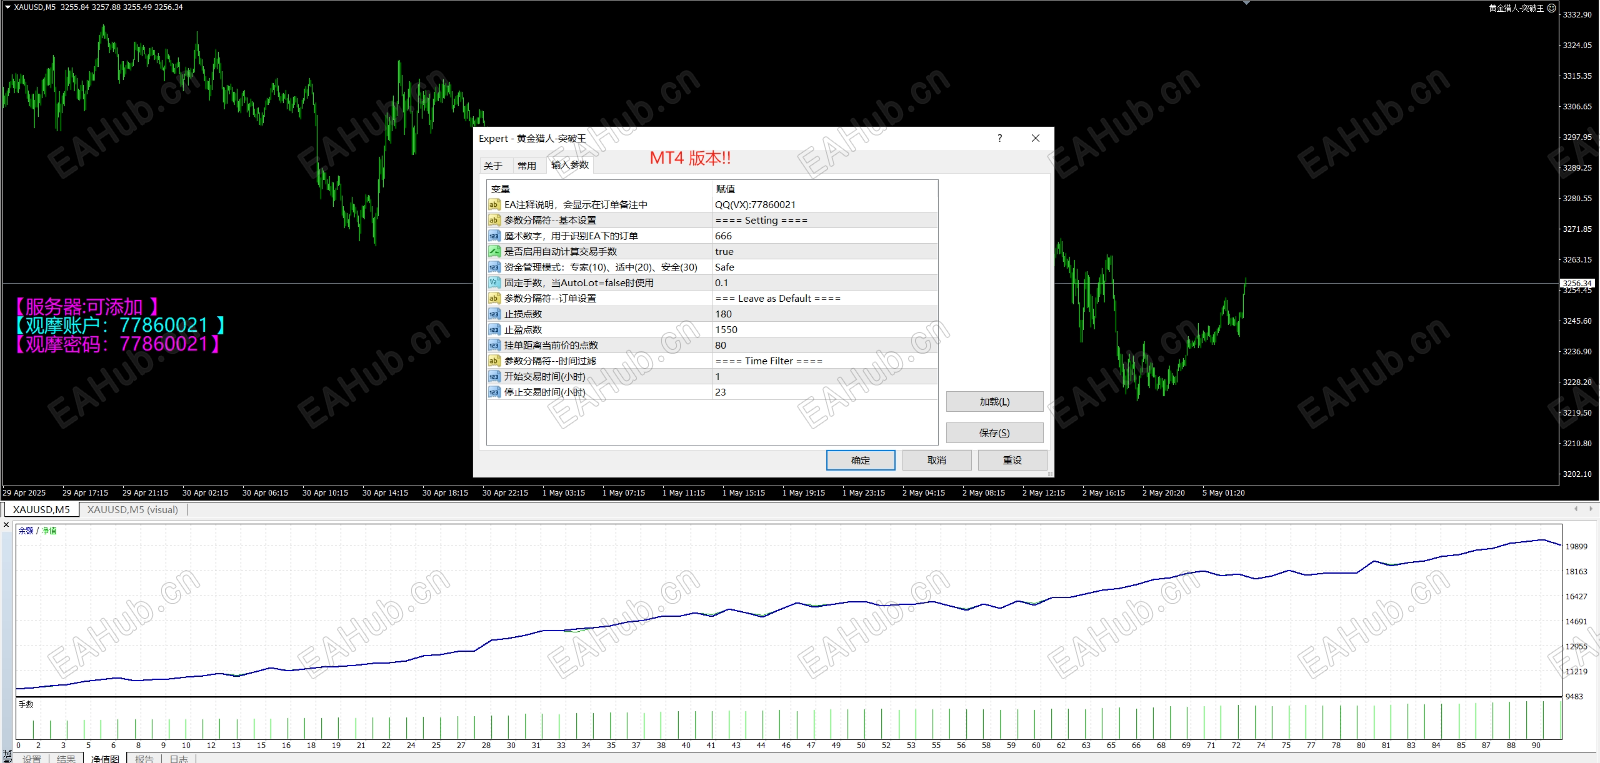Screen dimensions: 1600x763
Task: Select the 魔术数字 variable row label
Action: (571, 236)
